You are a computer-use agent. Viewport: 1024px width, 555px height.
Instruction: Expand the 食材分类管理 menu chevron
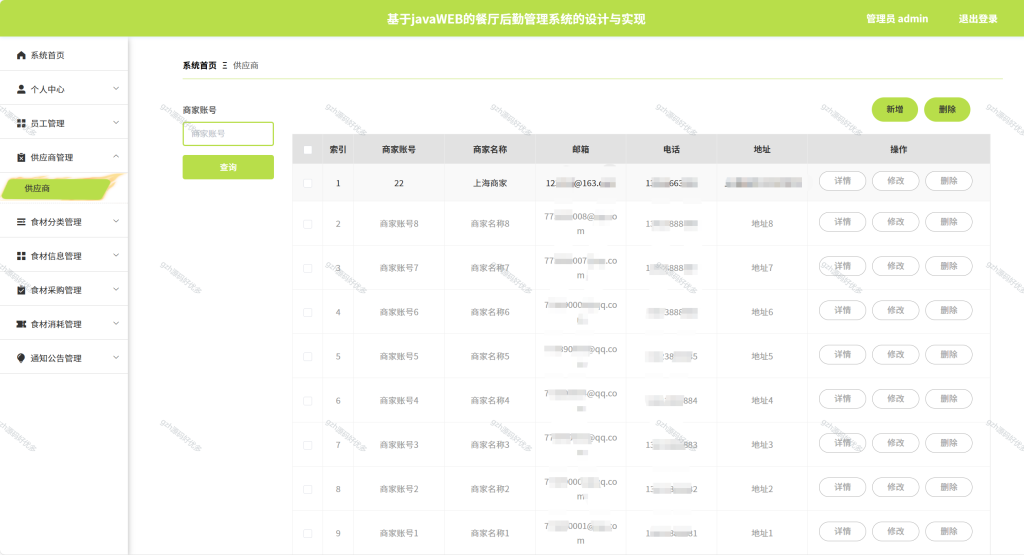(116, 221)
